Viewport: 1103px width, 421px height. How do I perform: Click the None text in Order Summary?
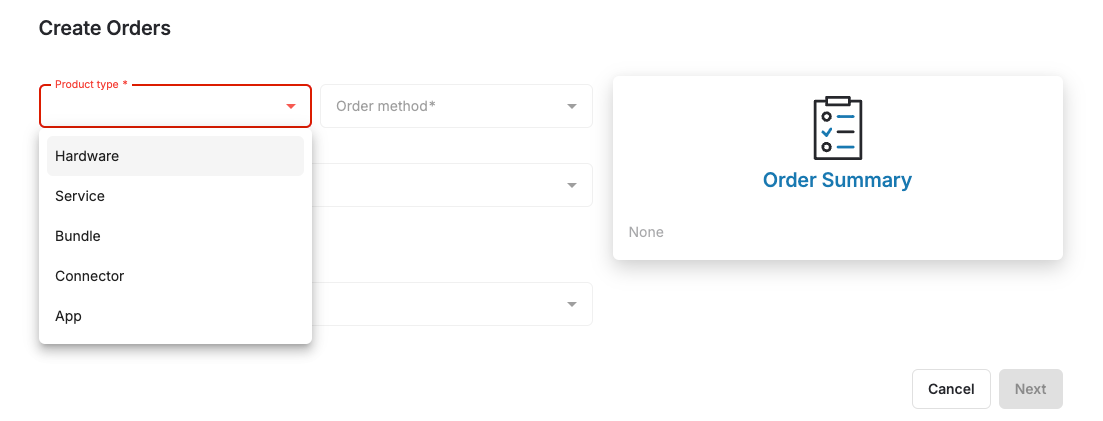[x=646, y=232]
